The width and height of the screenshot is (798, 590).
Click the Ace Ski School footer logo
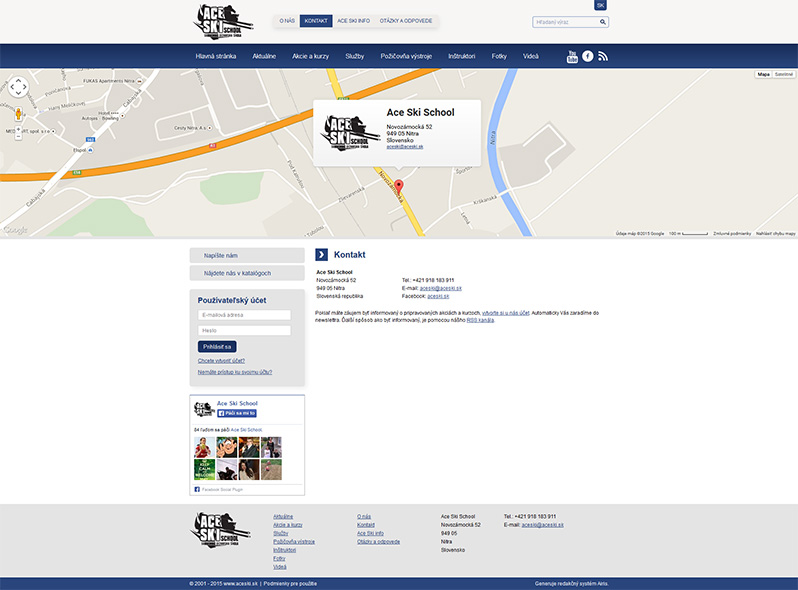pyautogui.click(x=220, y=530)
